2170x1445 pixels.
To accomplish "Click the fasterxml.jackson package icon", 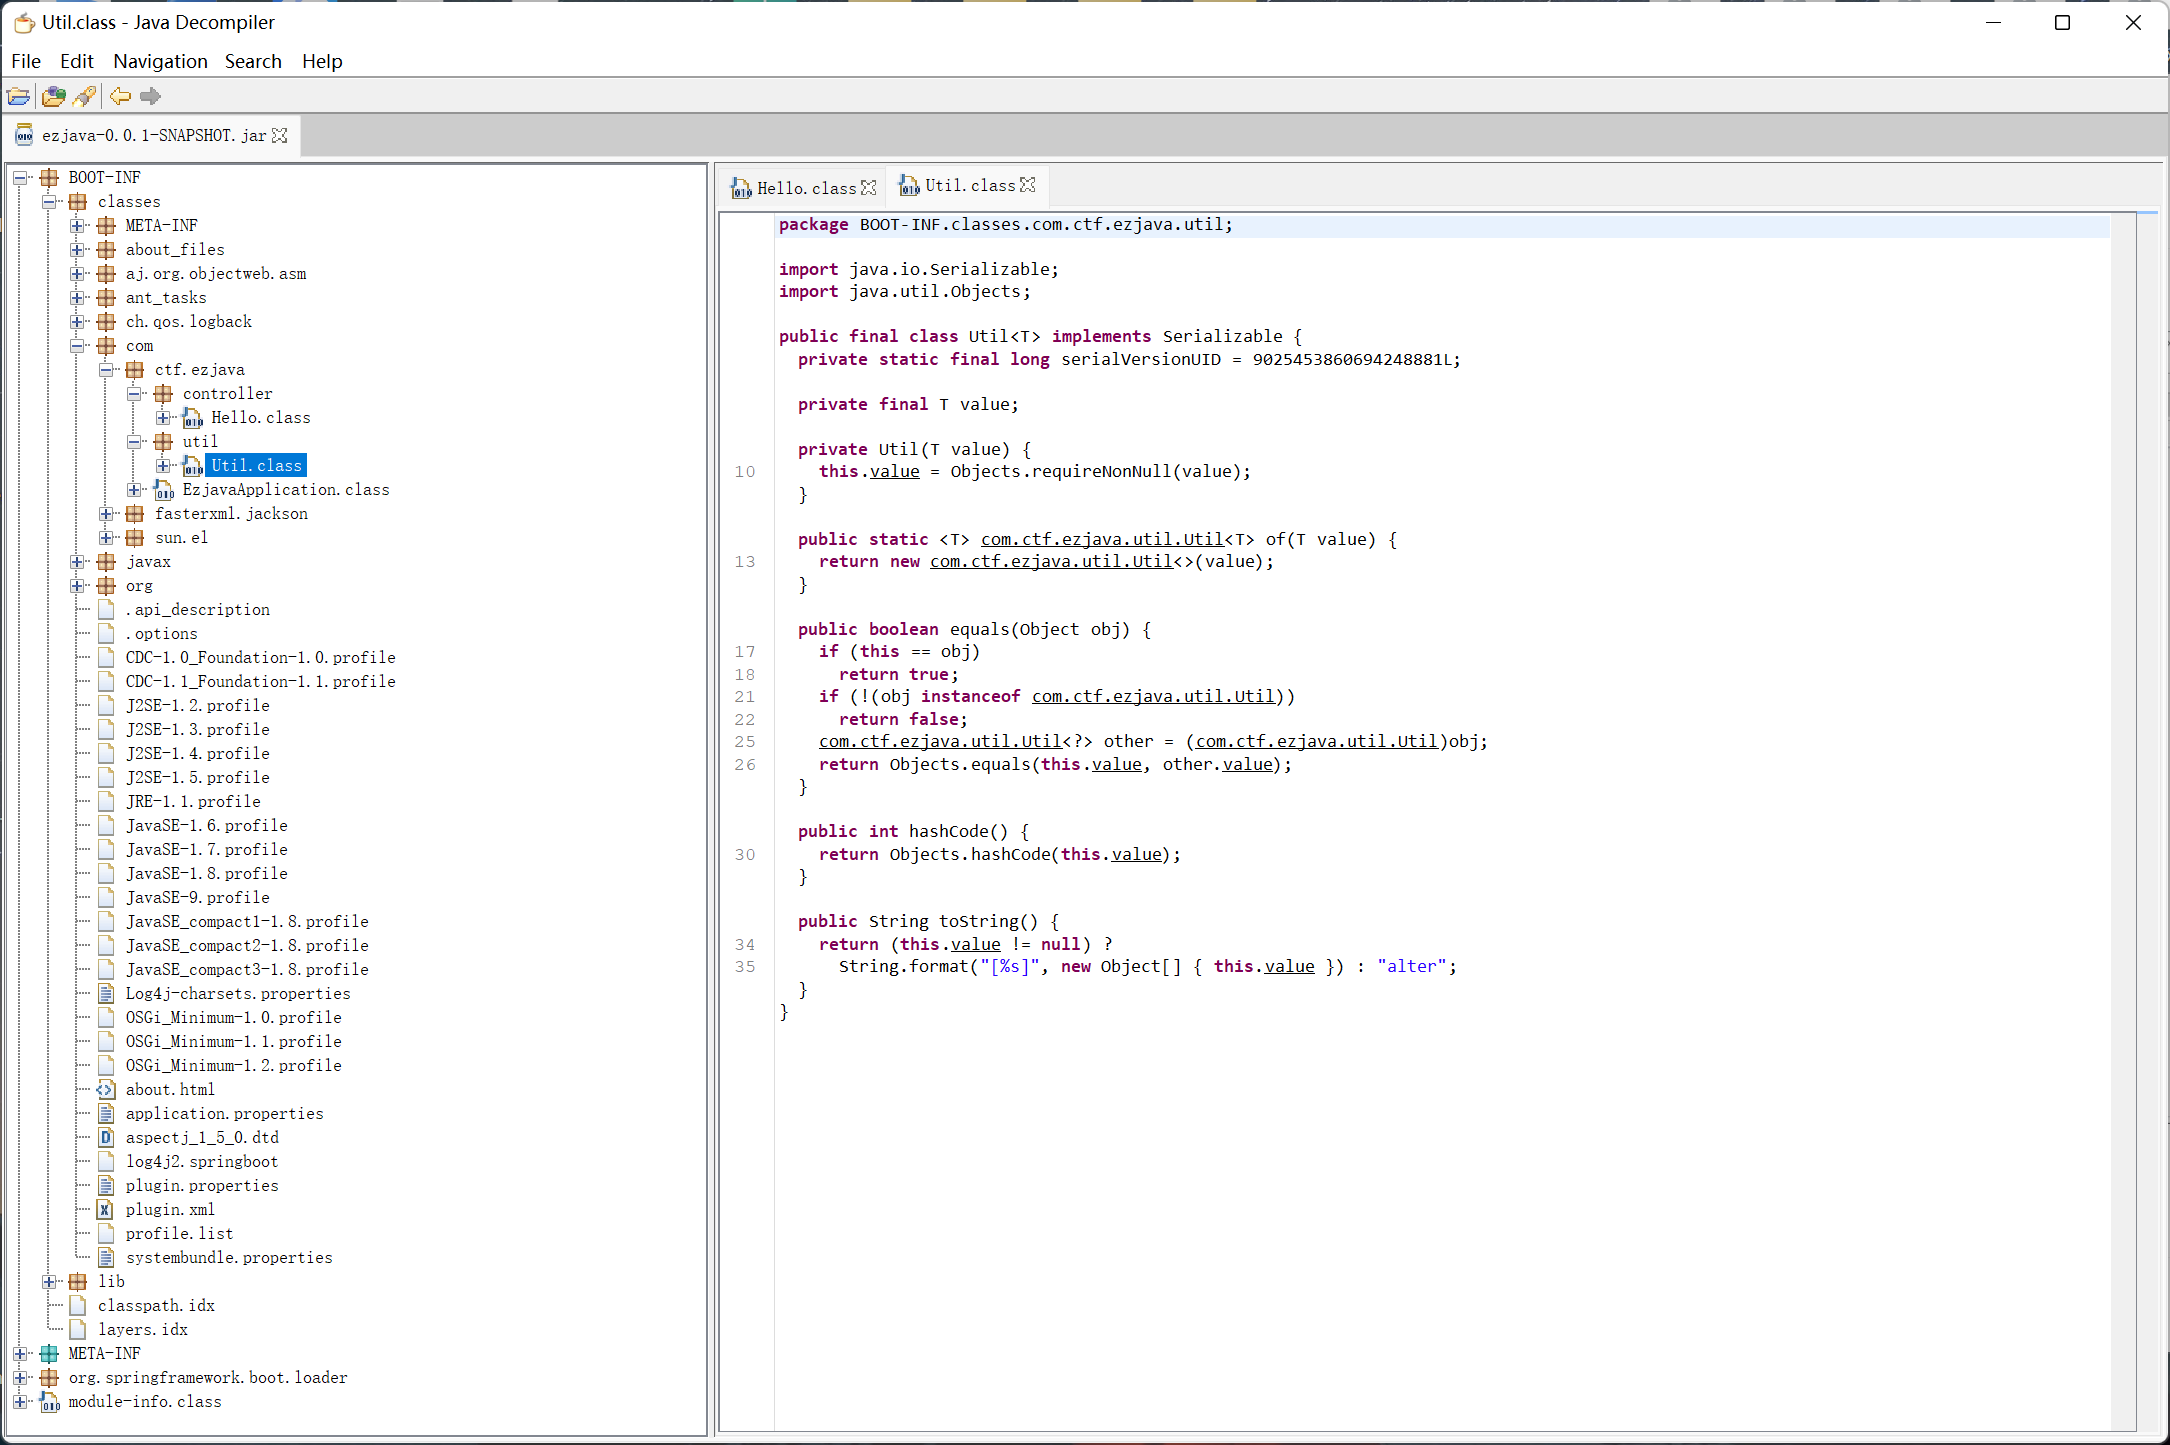I will point(135,514).
